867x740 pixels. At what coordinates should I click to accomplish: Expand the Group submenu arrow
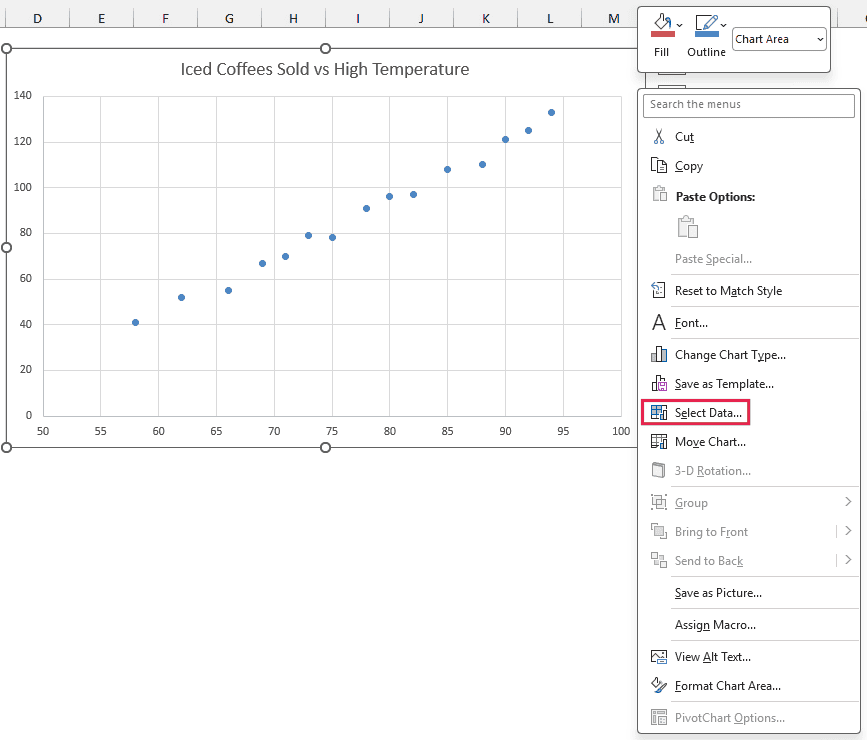(848, 502)
